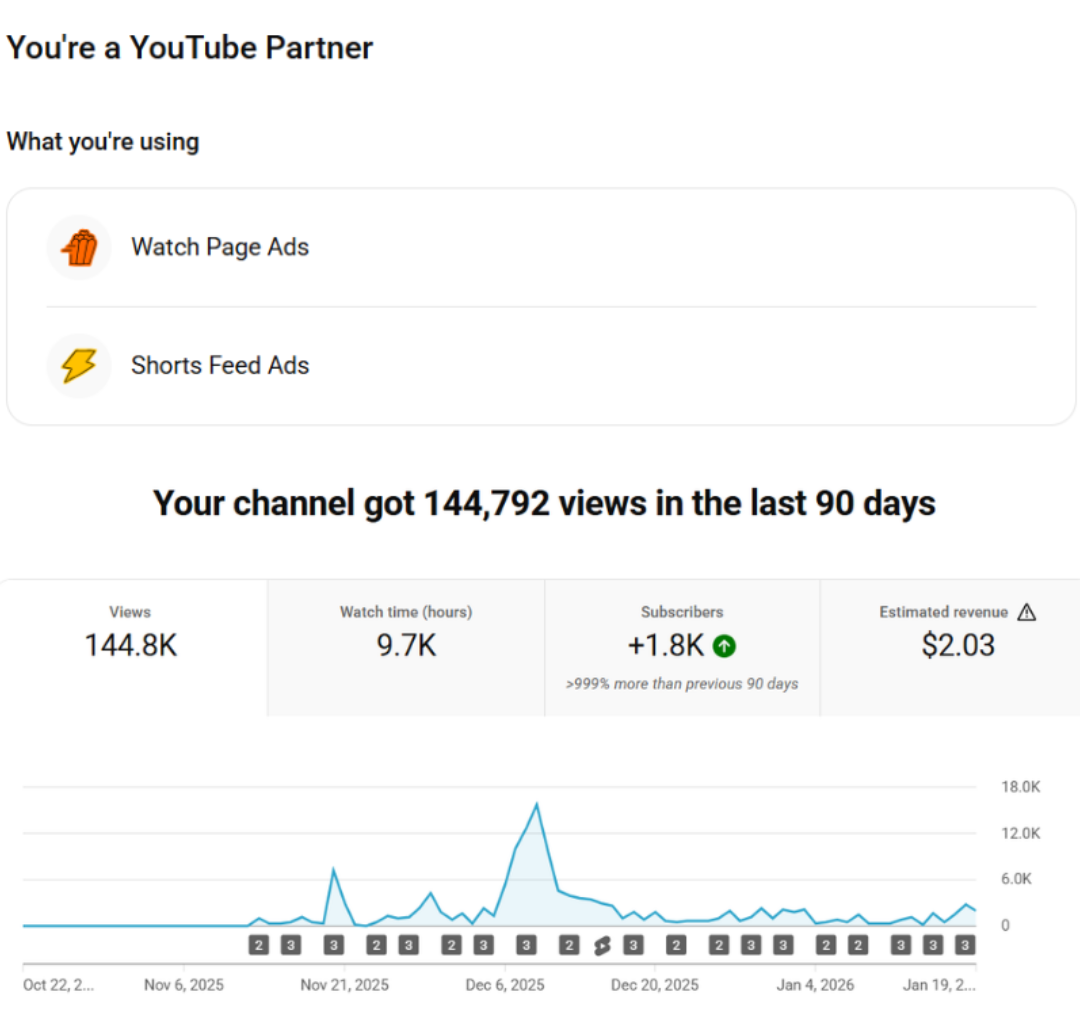The height and width of the screenshot is (1030, 1080).
Task: Click the 'Dec 6, 2025' date label
Action: [x=505, y=985]
